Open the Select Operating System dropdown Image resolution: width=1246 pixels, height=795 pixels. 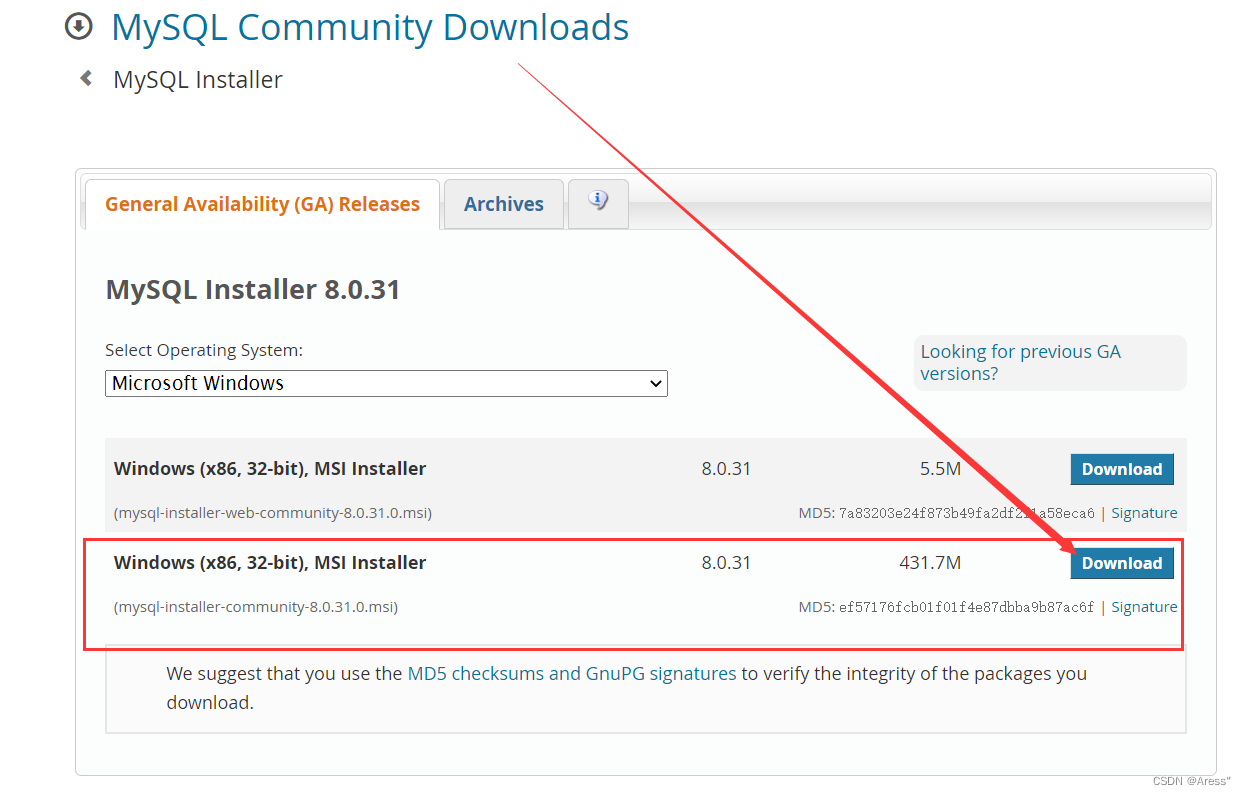pyautogui.click(x=386, y=383)
